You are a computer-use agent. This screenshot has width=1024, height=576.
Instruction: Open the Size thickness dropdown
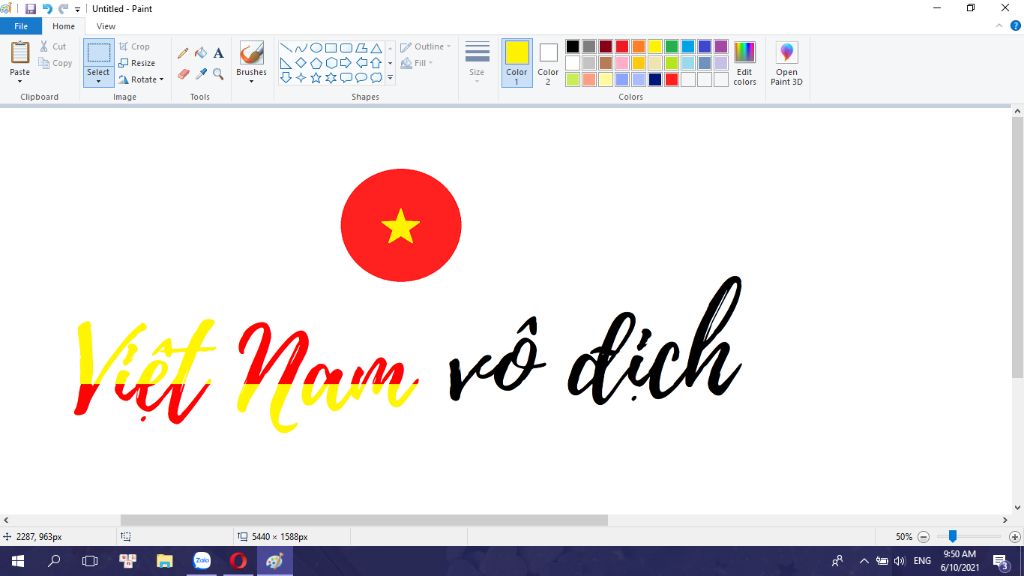click(477, 63)
